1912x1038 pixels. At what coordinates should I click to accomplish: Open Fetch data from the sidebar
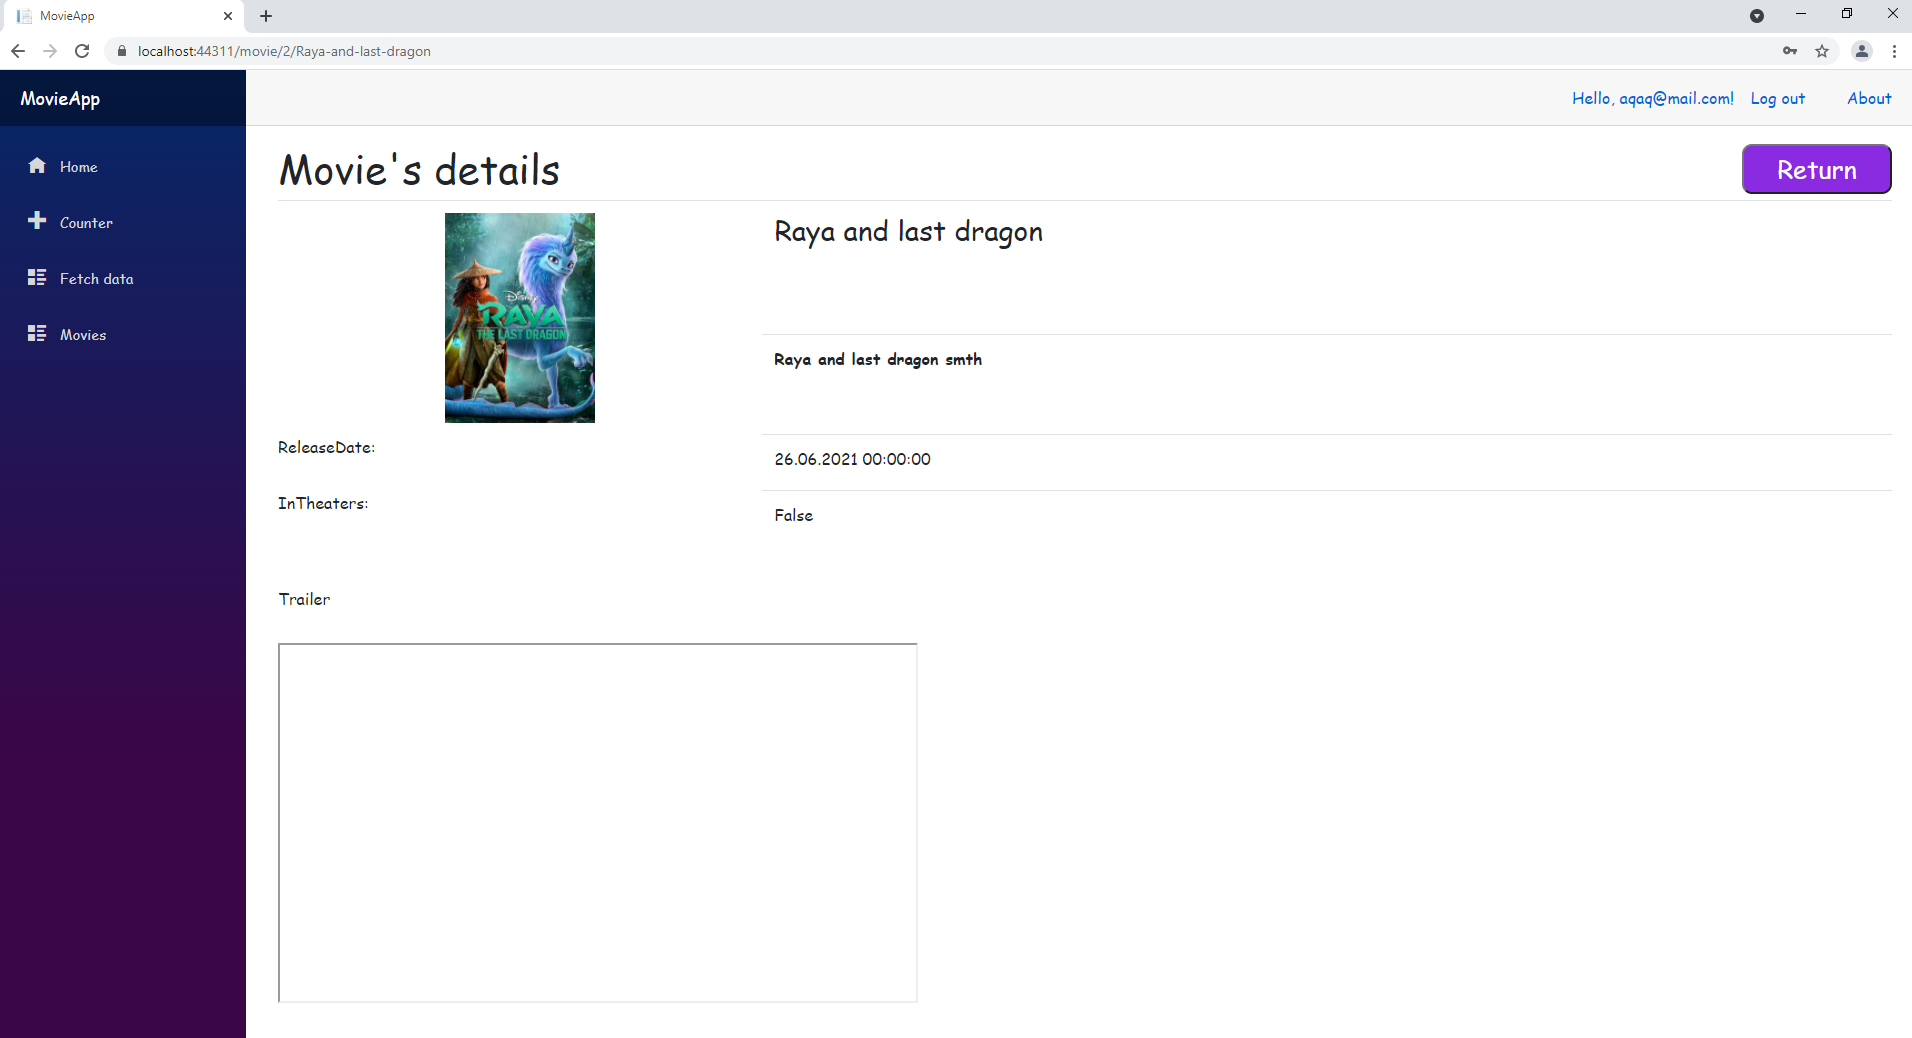pyautogui.click(x=36, y=277)
